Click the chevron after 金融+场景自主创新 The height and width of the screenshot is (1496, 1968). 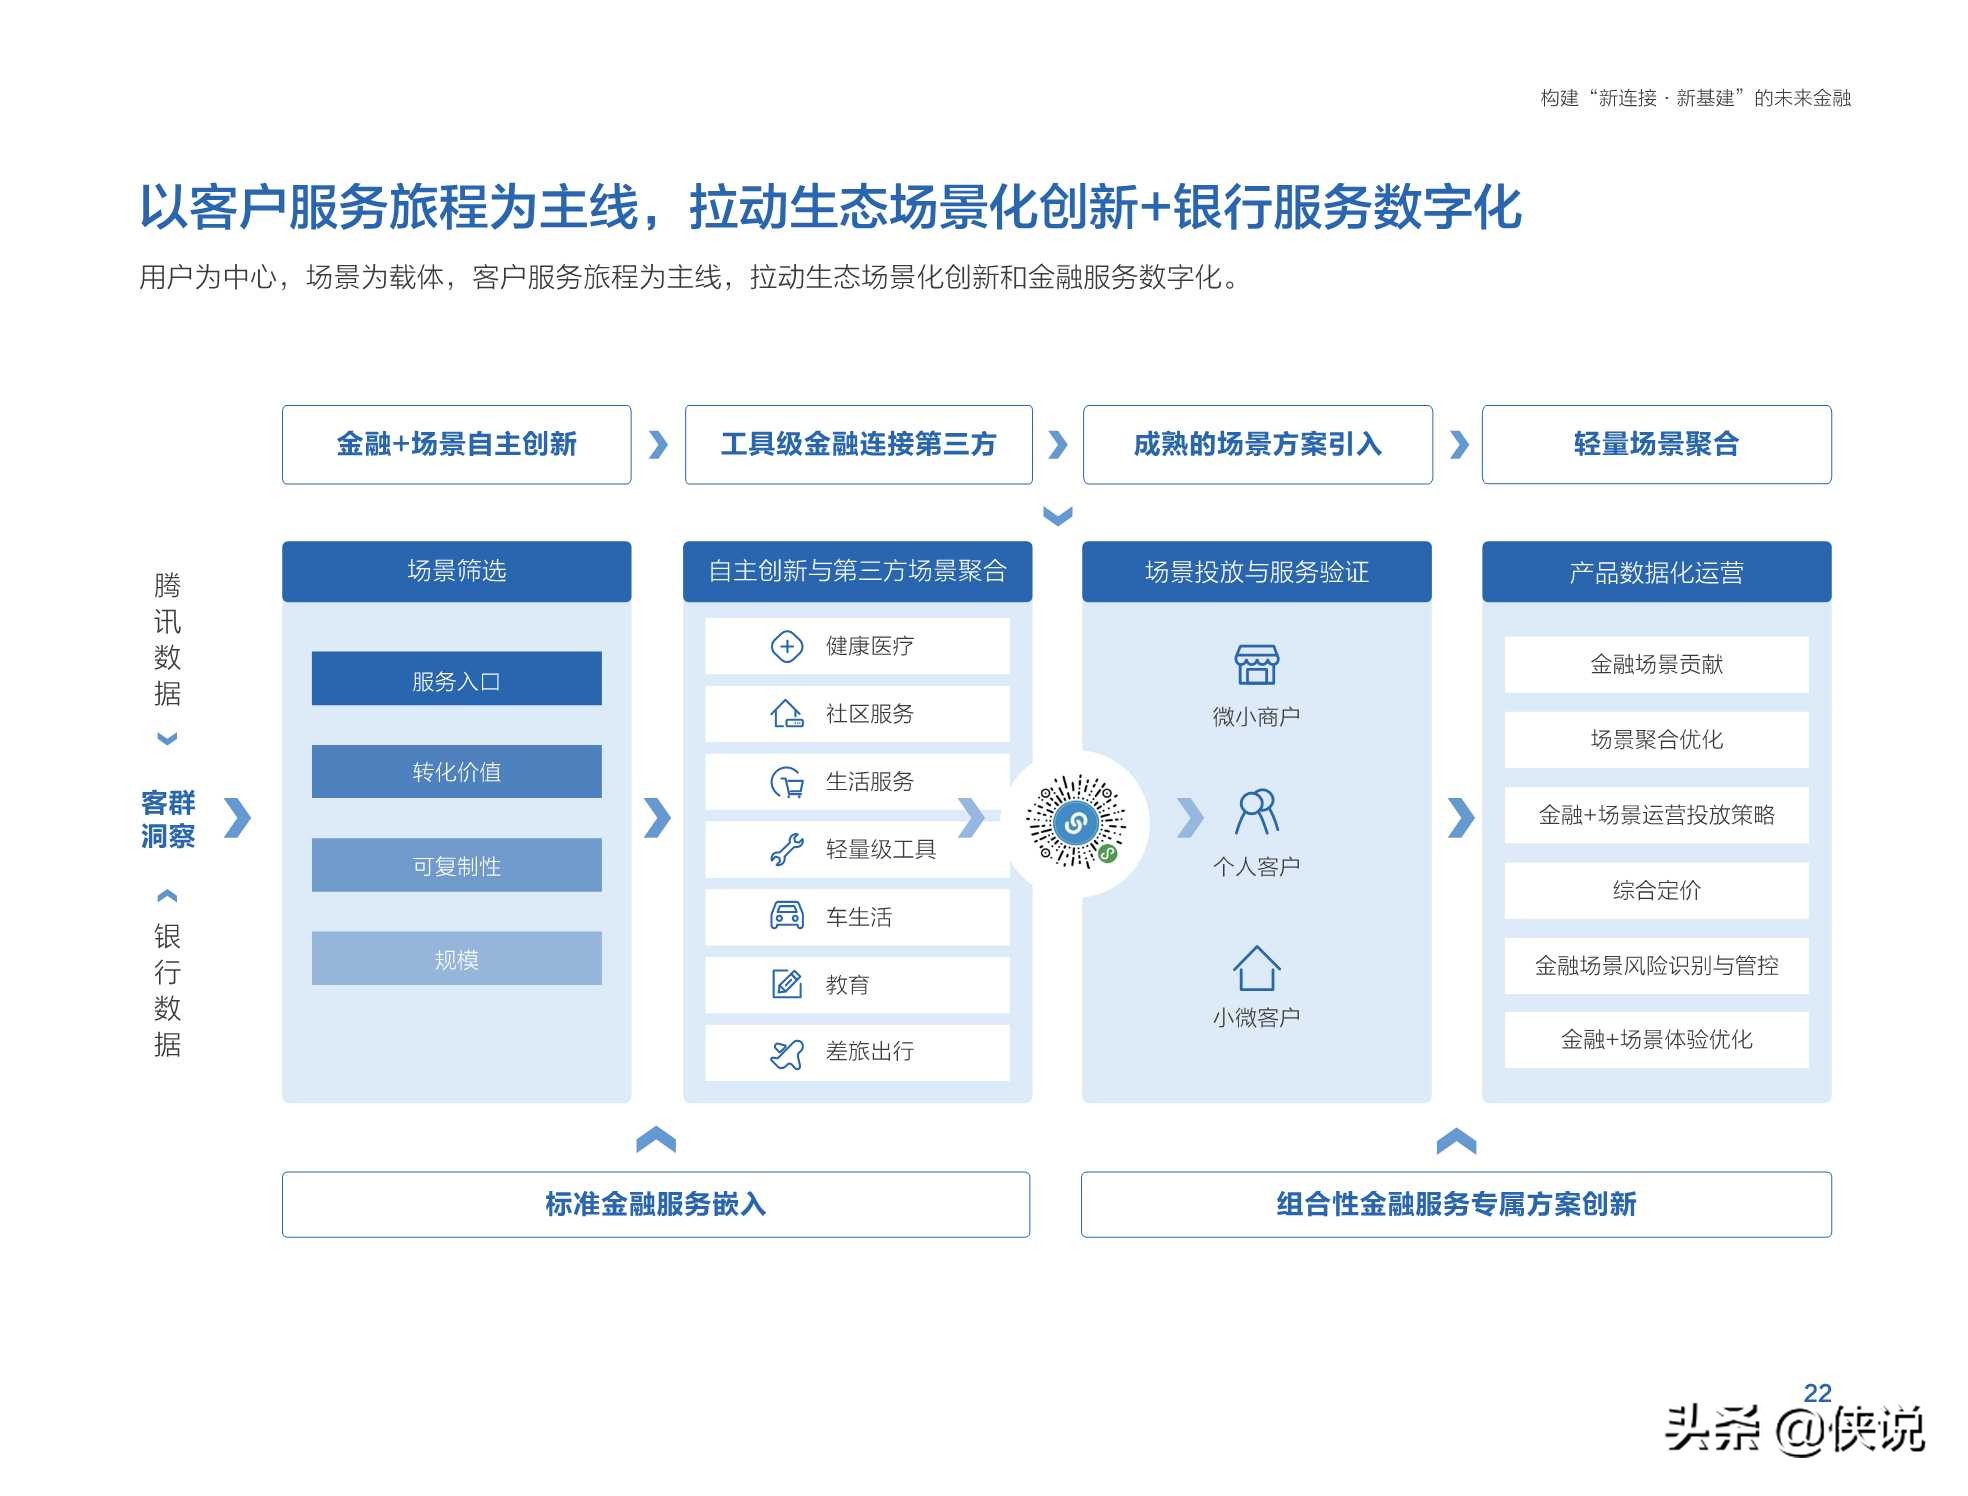(658, 444)
